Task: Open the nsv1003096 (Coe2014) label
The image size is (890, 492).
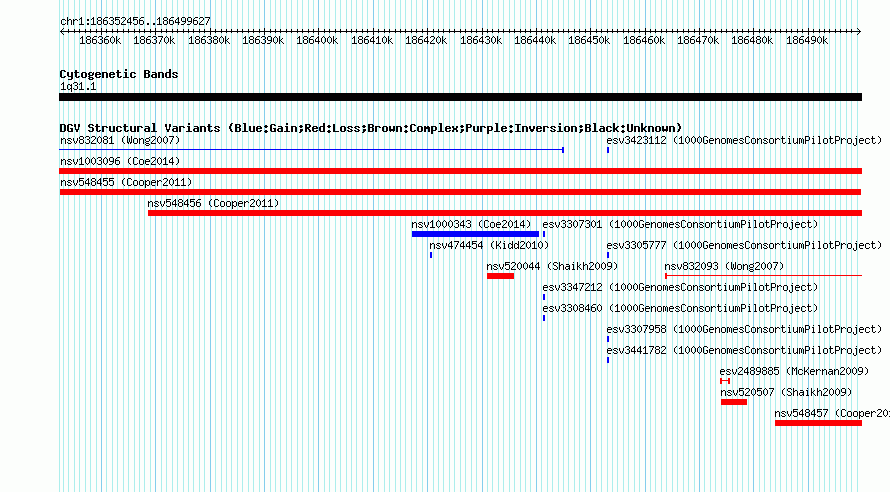Action: coord(120,161)
